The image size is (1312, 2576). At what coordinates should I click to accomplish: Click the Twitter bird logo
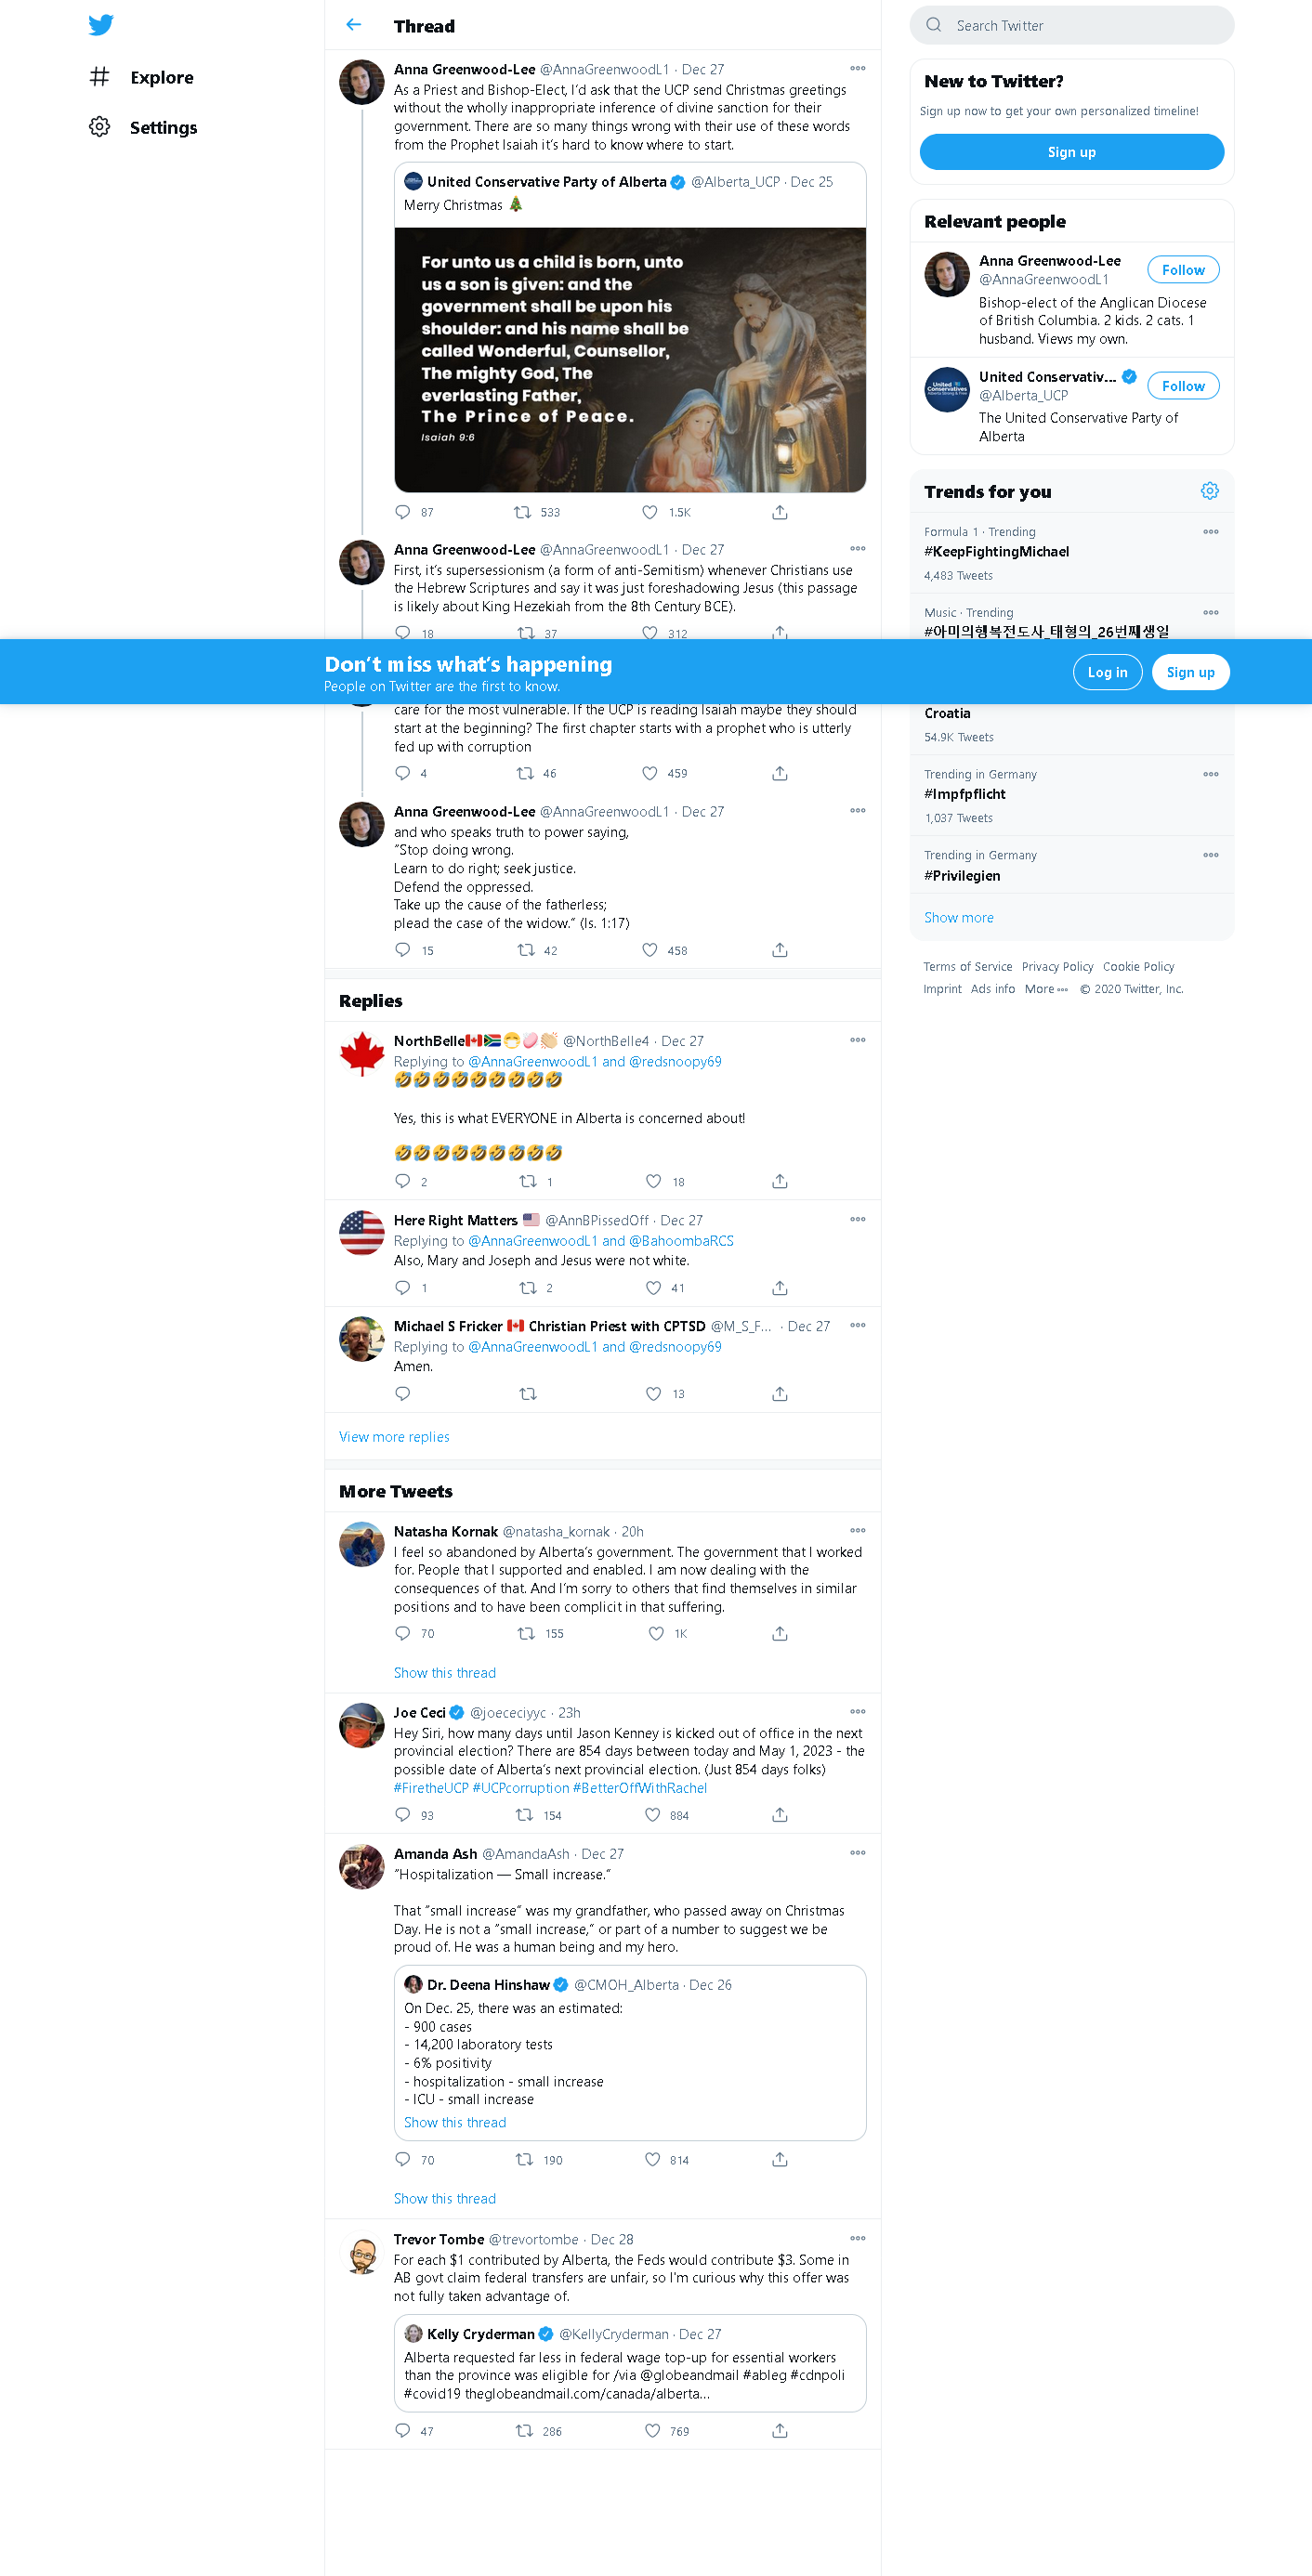(100, 25)
